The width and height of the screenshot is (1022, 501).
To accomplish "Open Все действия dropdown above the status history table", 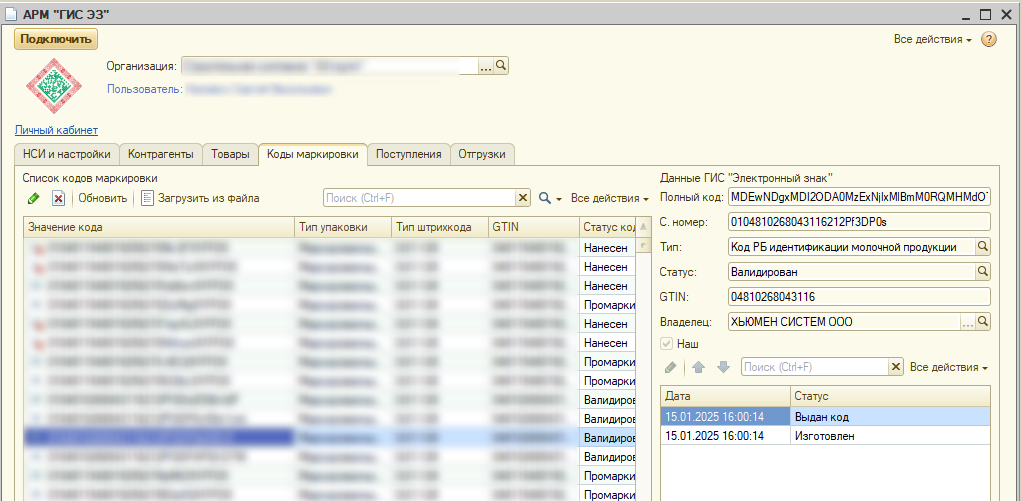I will [948, 367].
